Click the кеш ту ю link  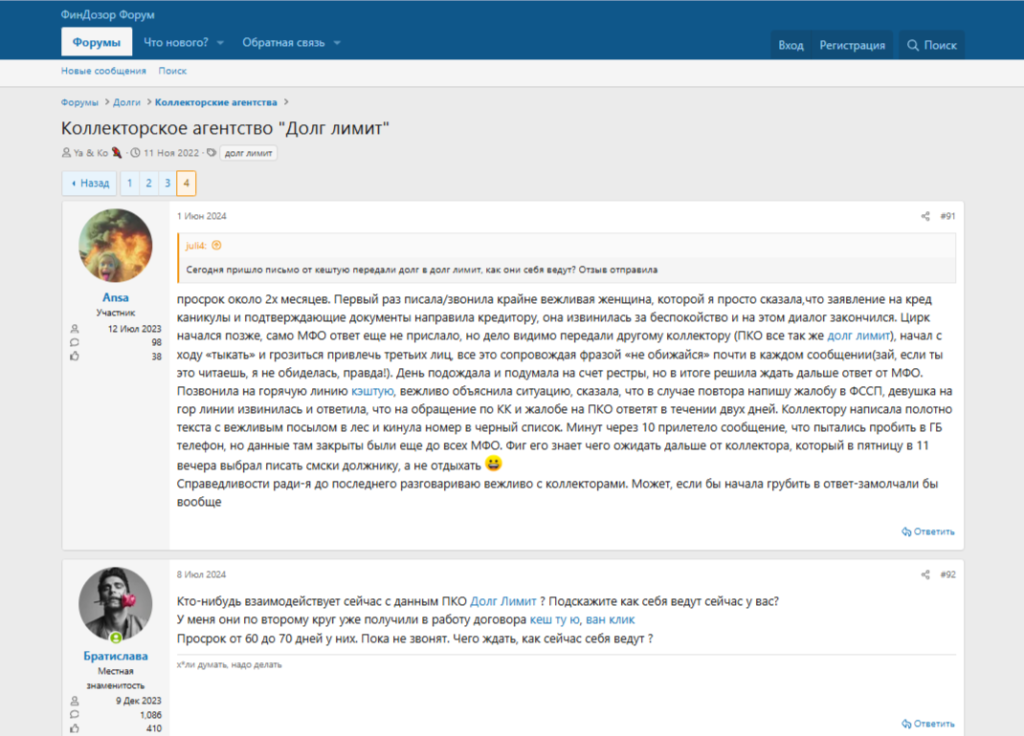(554, 620)
